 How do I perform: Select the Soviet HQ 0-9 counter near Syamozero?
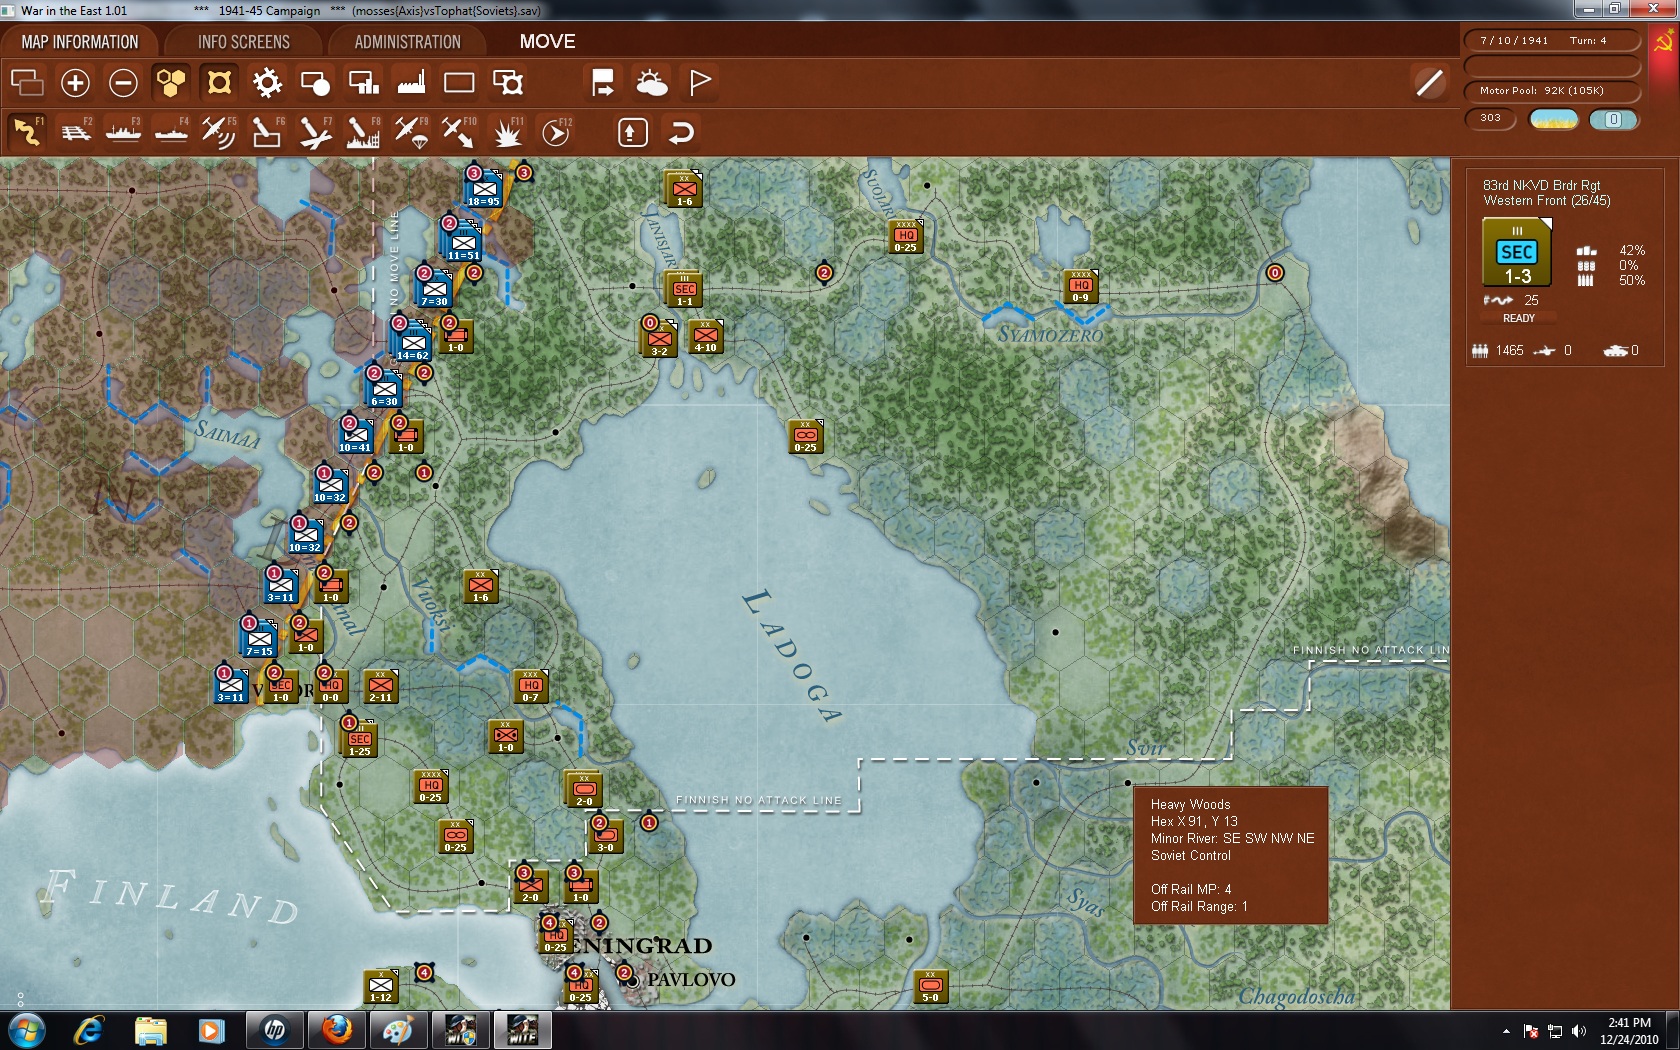tap(1080, 287)
